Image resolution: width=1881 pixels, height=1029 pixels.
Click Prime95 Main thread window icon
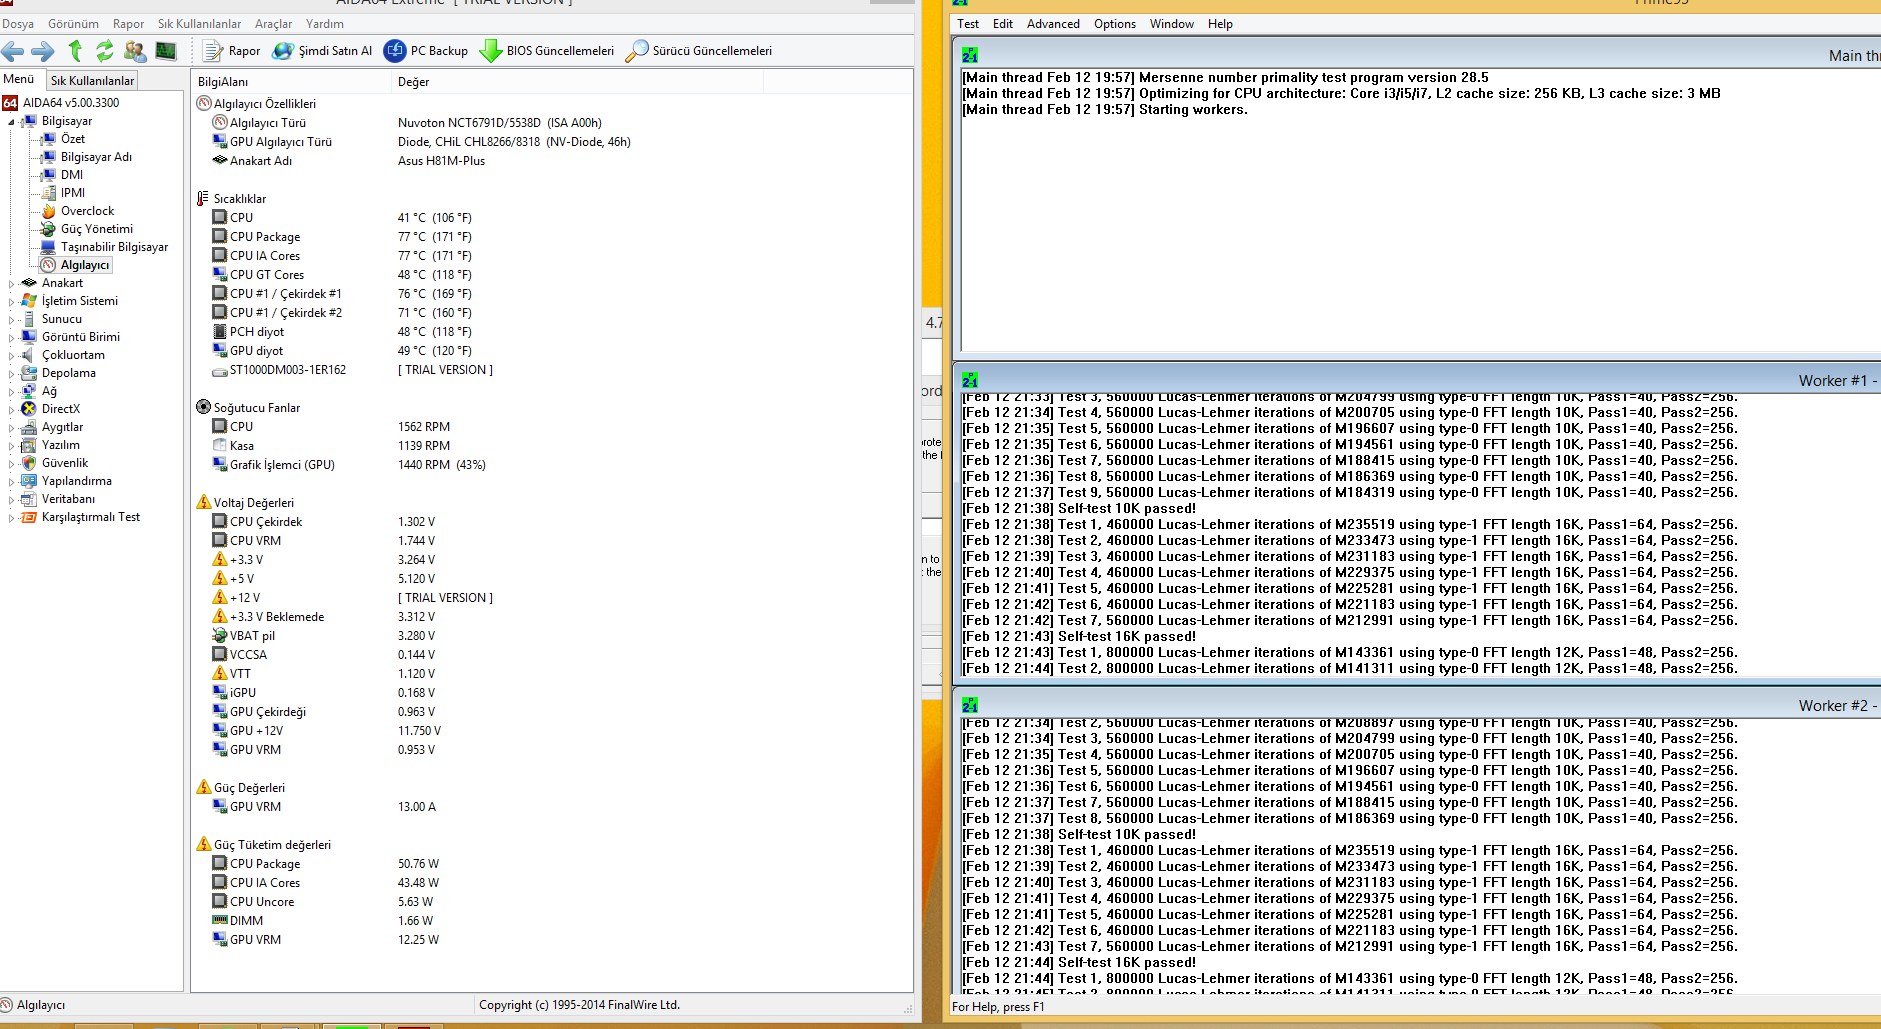pos(970,55)
